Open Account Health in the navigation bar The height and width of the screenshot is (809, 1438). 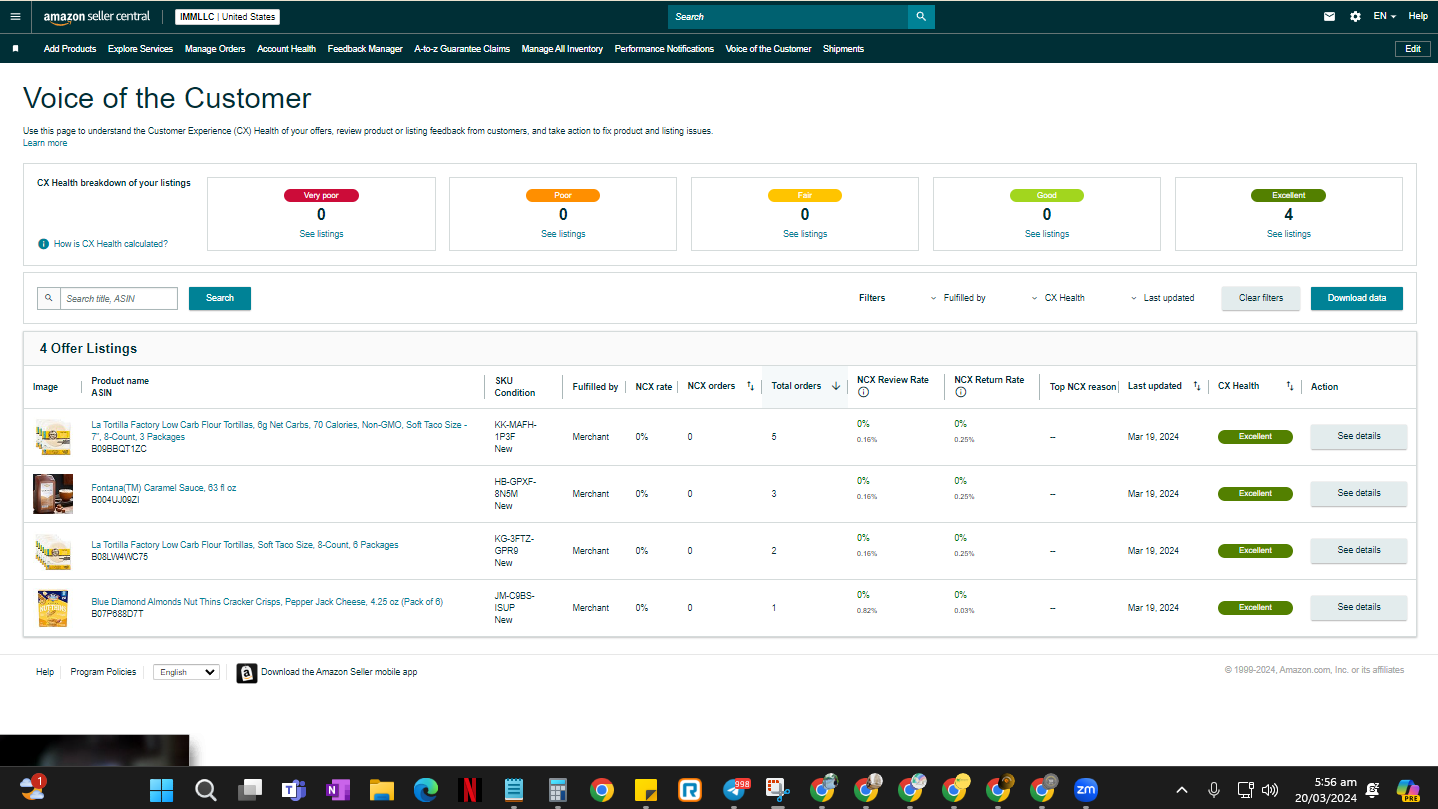coord(286,49)
